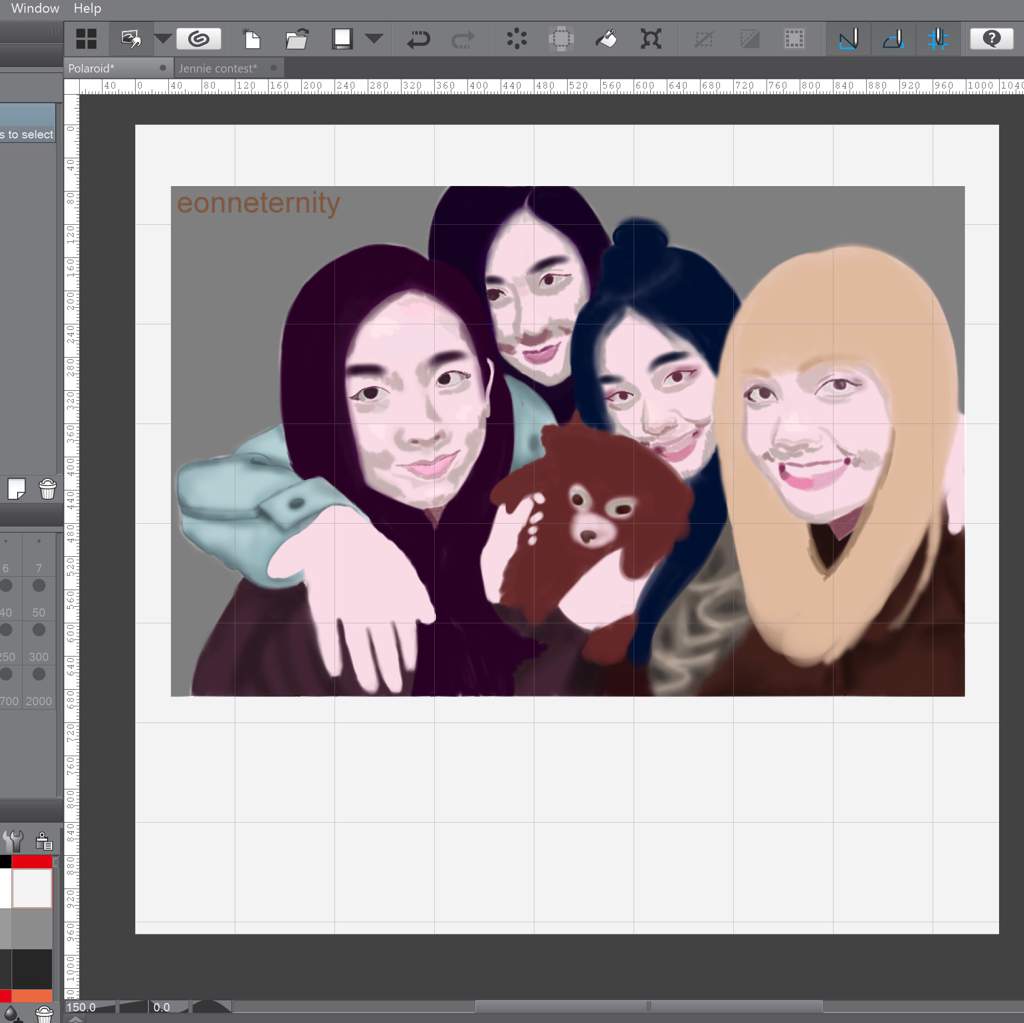Click the trash can icon beside the page icon

[x=47, y=489]
